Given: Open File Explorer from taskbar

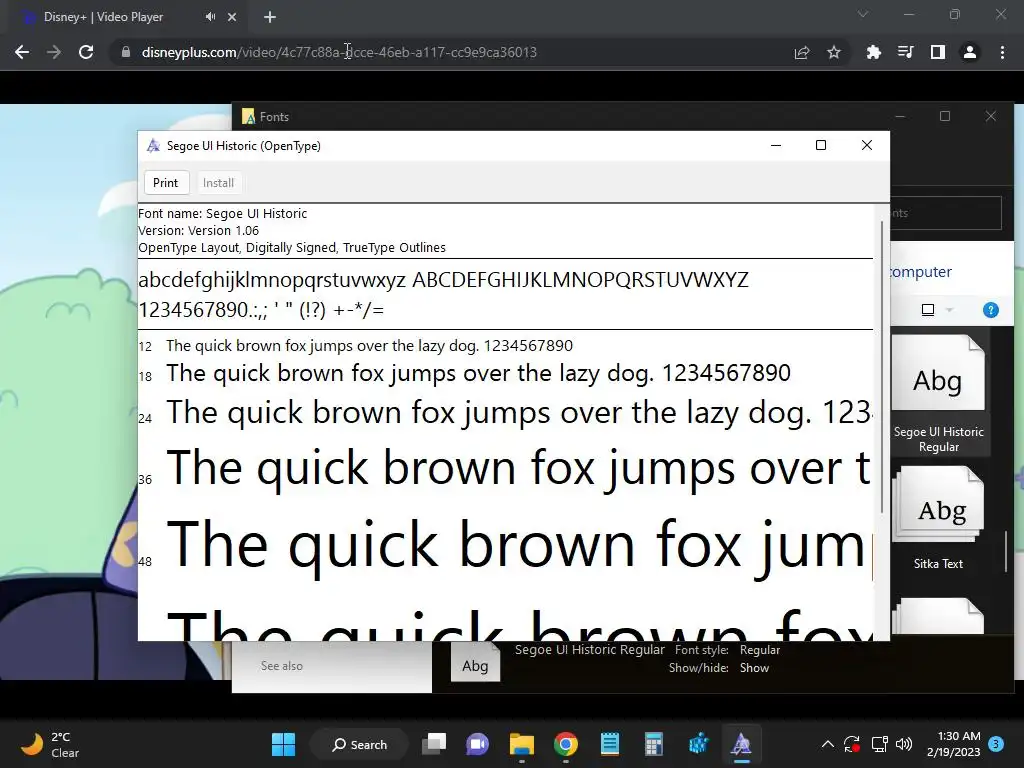Looking at the screenshot, I should tap(522, 744).
